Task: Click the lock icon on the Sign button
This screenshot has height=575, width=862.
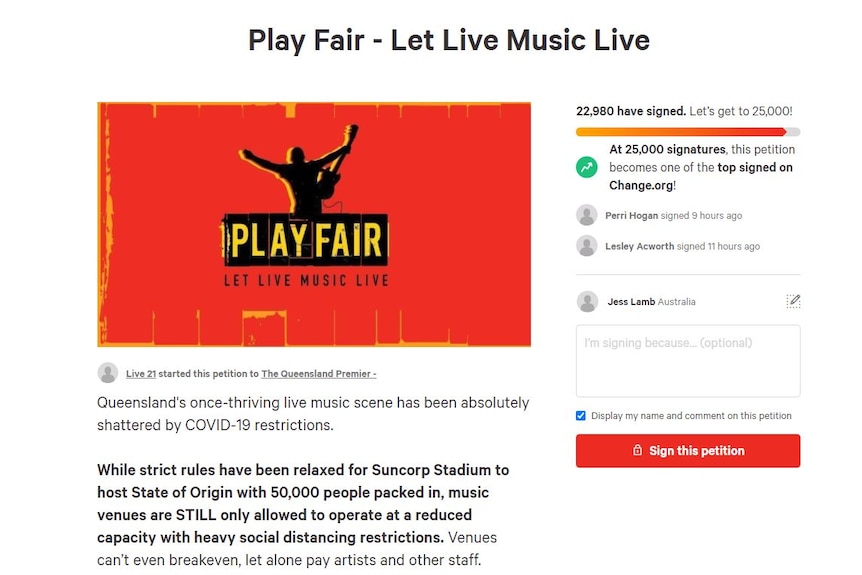Action: 637,450
